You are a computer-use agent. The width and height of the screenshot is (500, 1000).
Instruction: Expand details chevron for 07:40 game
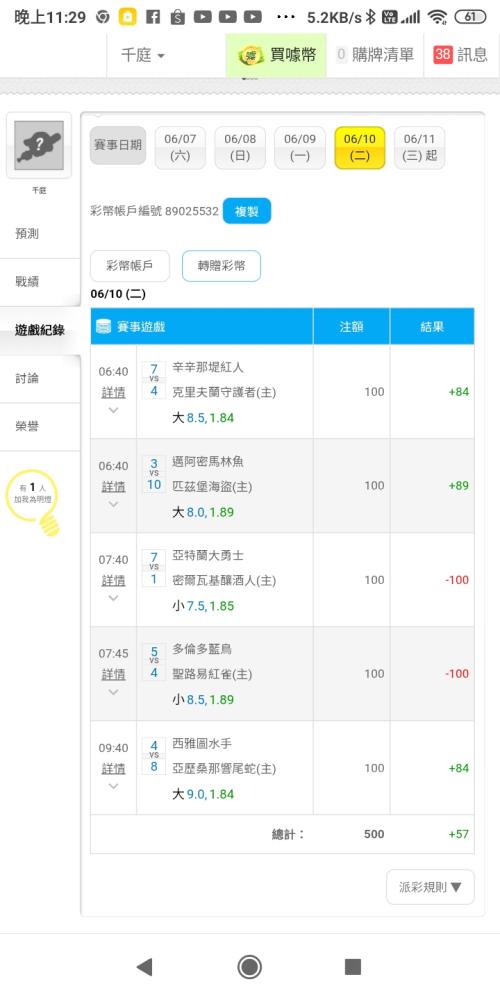[x=114, y=598]
